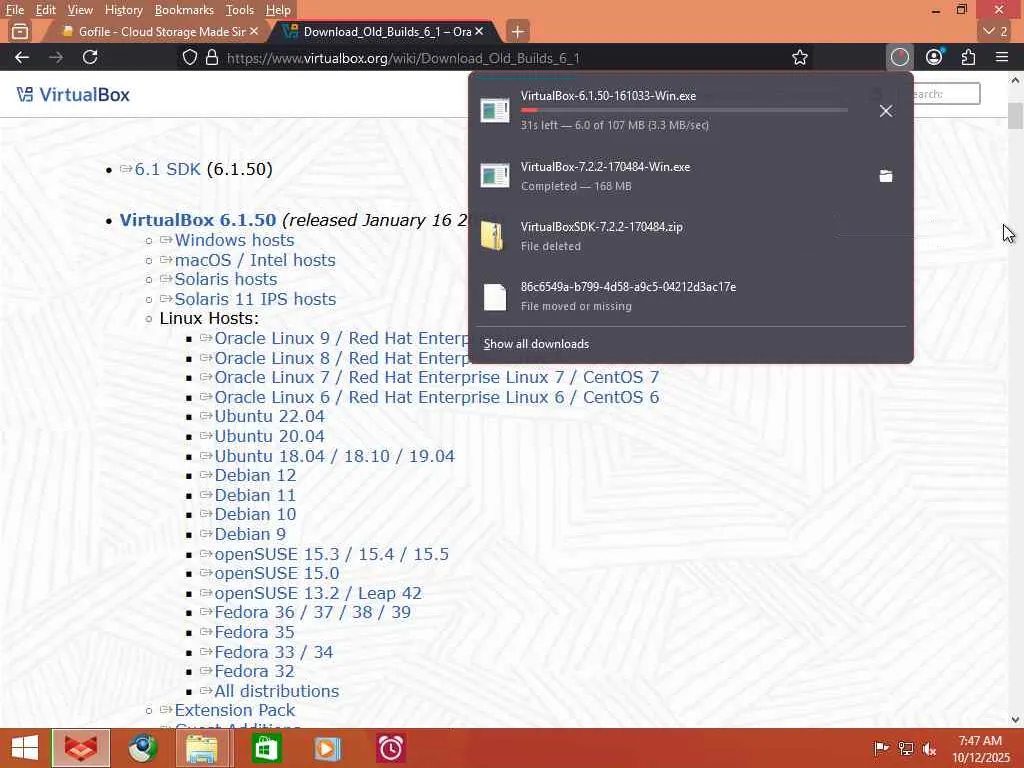The image size is (1024, 768).
Task: Click the VirtualBox-6.1.50-161033-Win.exe file icon
Action: tap(494, 110)
